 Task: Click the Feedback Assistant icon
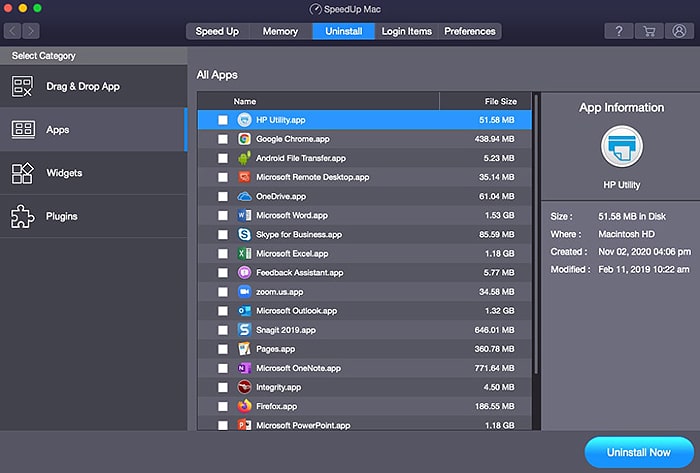pyautogui.click(x=244, y=273)
